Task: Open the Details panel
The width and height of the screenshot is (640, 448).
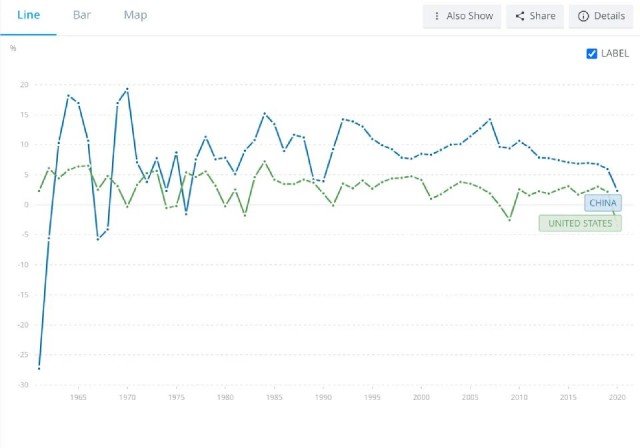Action: pyautogui.click(x=601, y=16)
